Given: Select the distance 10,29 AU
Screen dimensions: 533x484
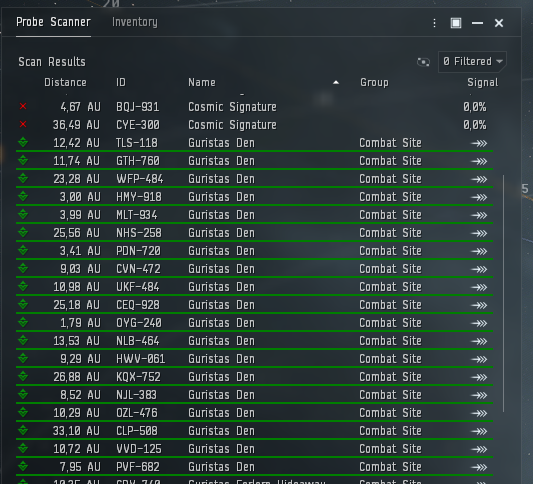Looking at the screenshot, I should (x=77, y=413).
